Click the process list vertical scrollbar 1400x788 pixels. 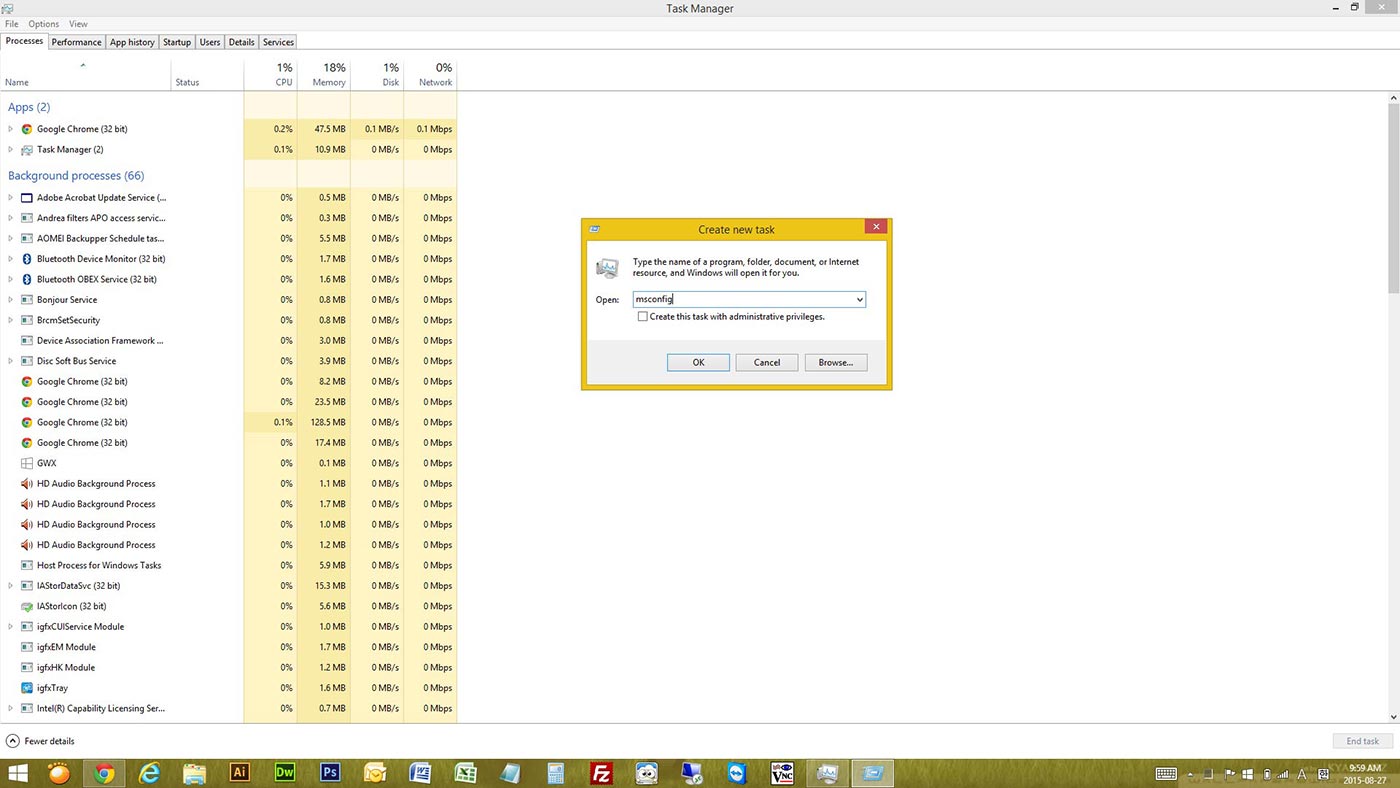1394,200
